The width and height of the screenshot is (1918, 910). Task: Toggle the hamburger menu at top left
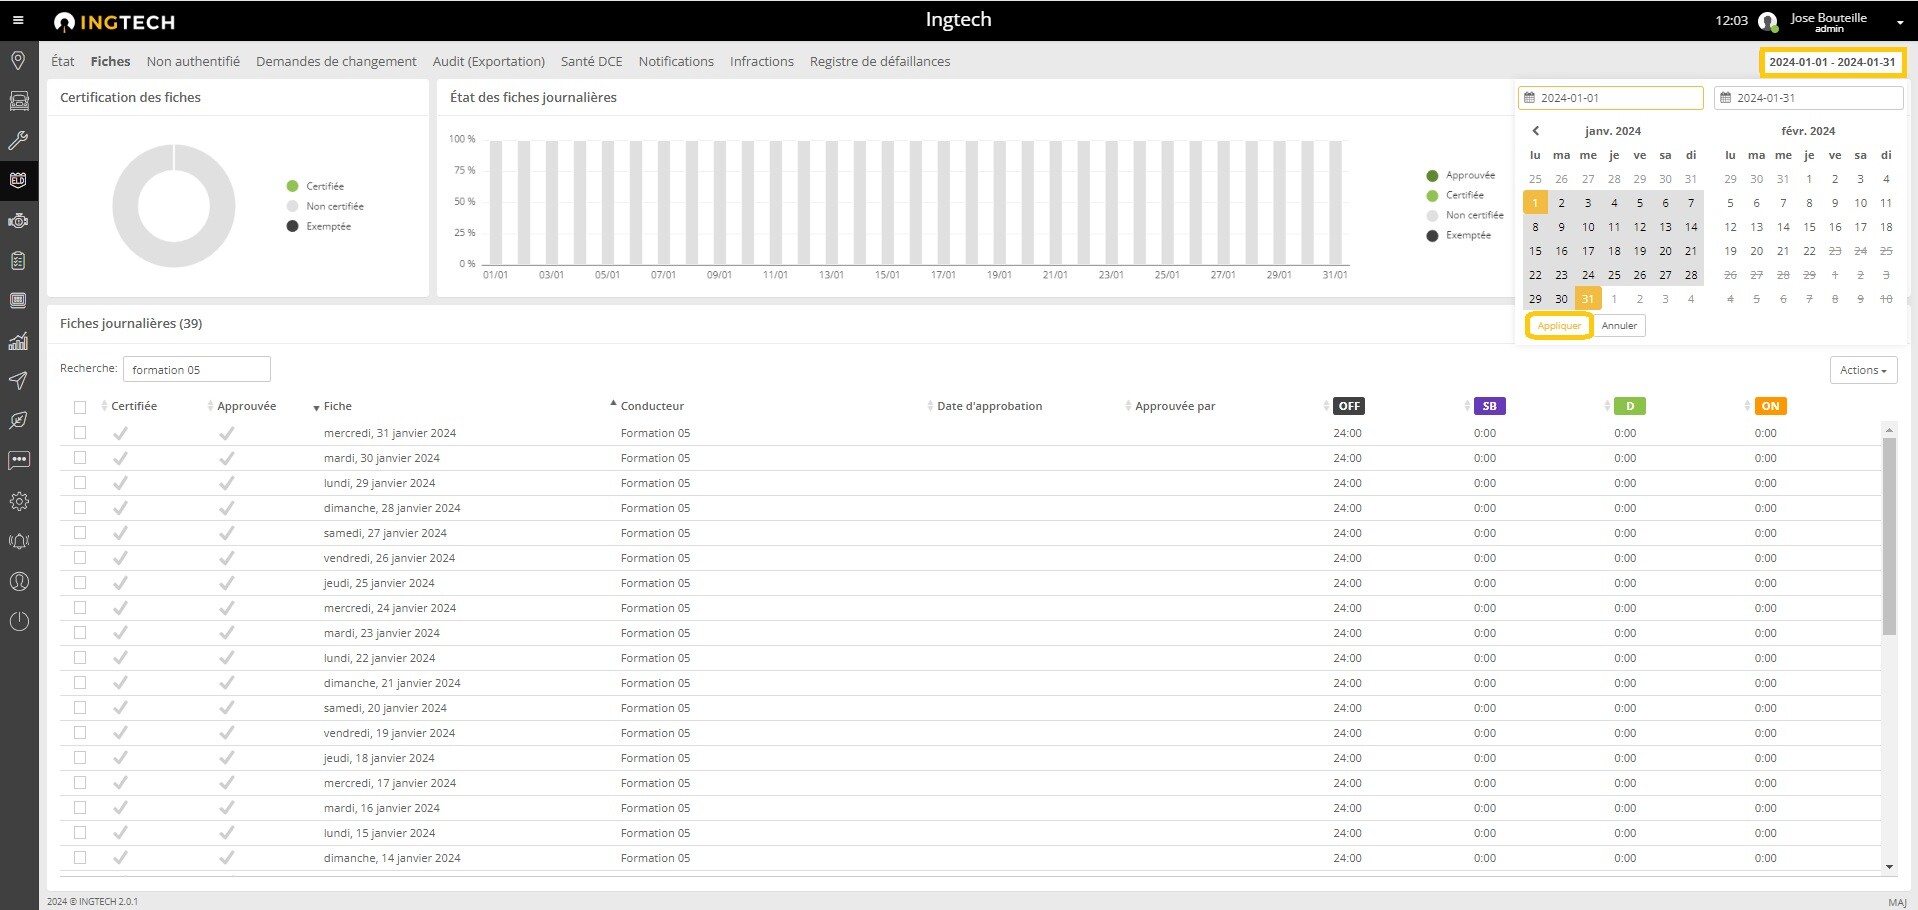(18, 20)
